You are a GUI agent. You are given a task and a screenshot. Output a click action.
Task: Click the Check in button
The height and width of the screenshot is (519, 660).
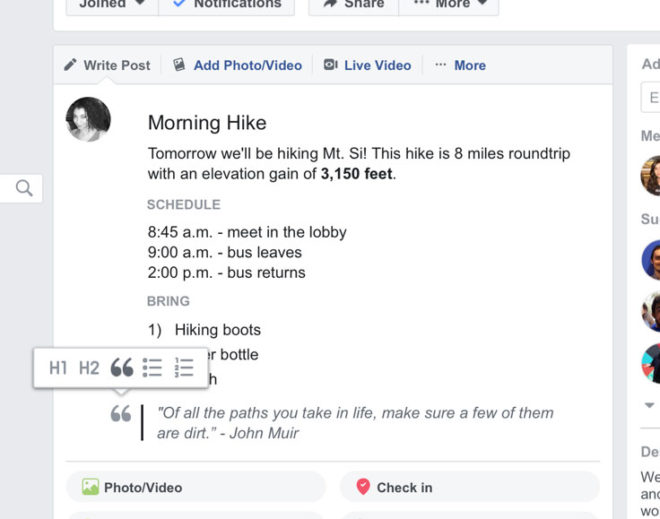(x=470, y=487)
